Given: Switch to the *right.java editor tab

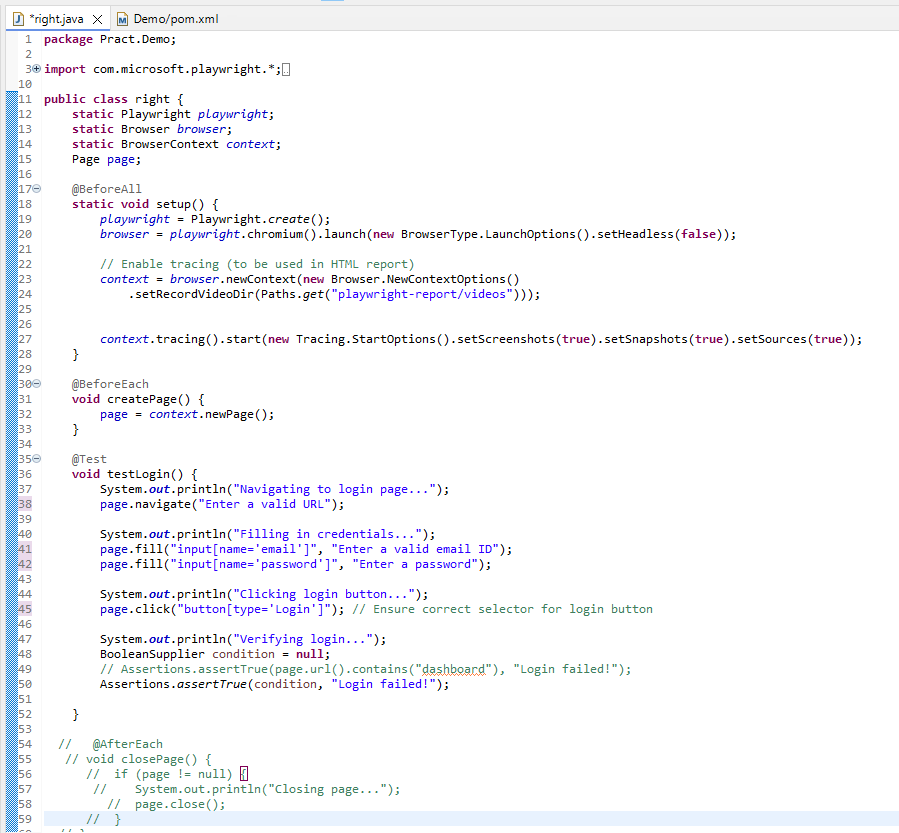Looking at the screenshot, I should tap(56, 19).
